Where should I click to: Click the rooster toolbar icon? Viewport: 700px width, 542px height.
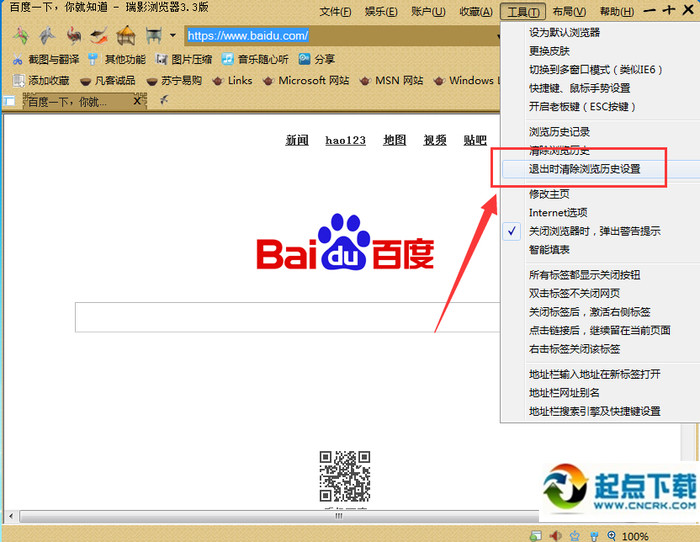point(74,35)
